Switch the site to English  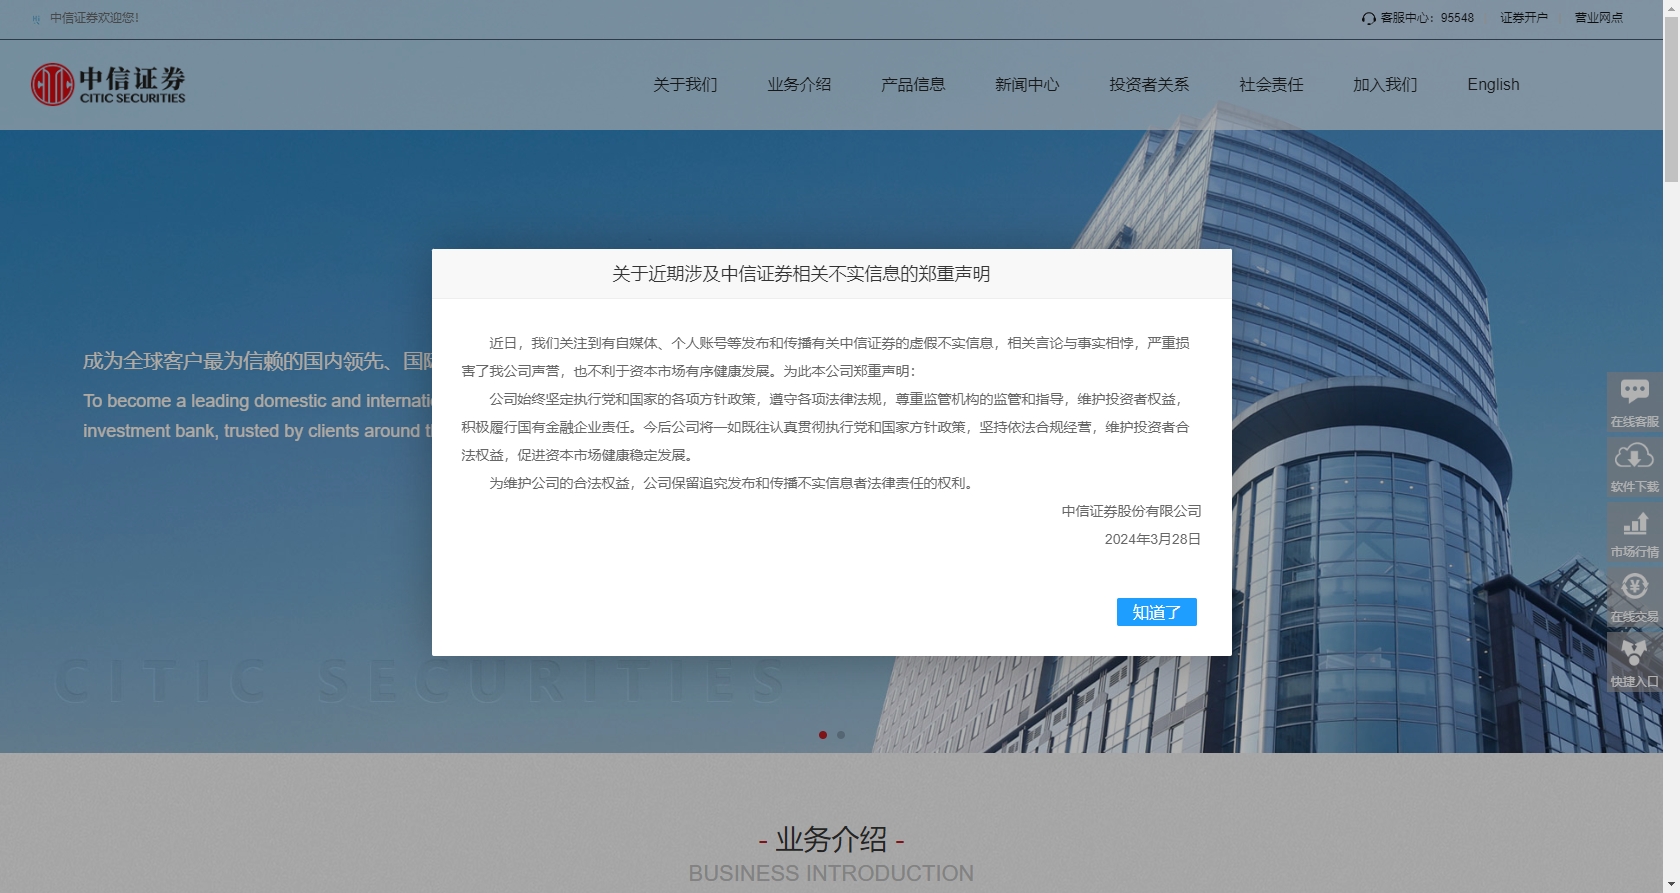(x=1493, y=85)
